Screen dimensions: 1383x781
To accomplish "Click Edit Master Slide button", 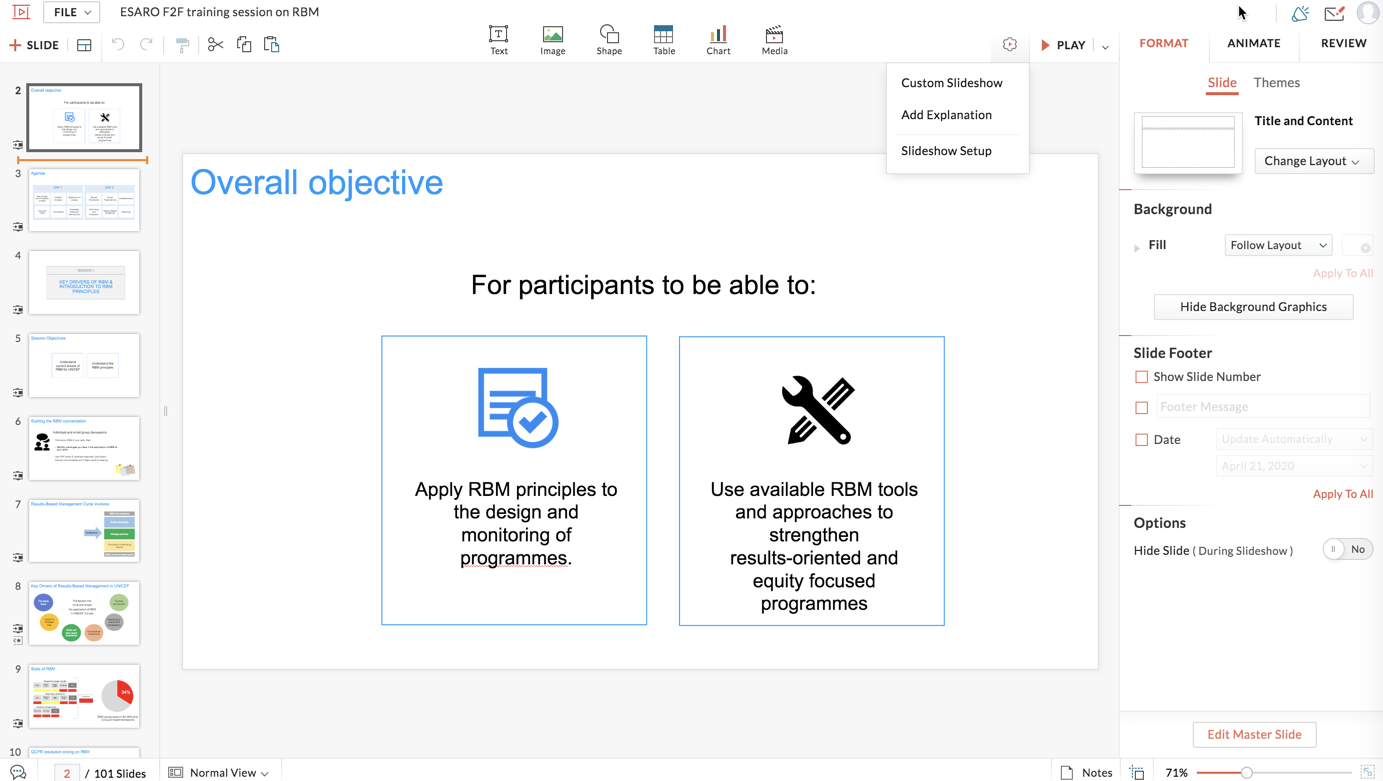I will 1254,735.
